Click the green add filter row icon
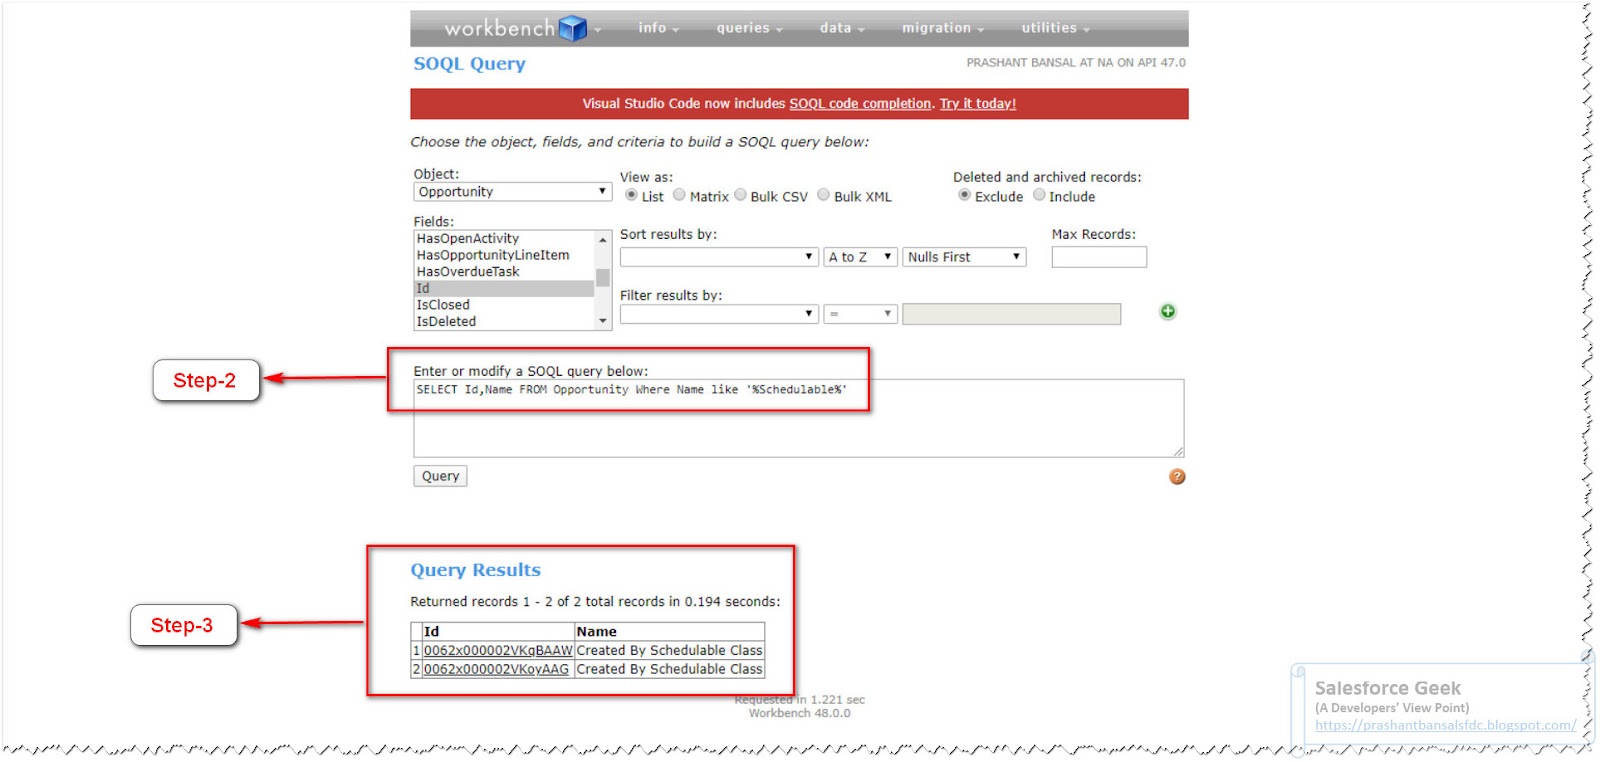The height and width of the screenshot is (762, 1600). (1167, 311)
